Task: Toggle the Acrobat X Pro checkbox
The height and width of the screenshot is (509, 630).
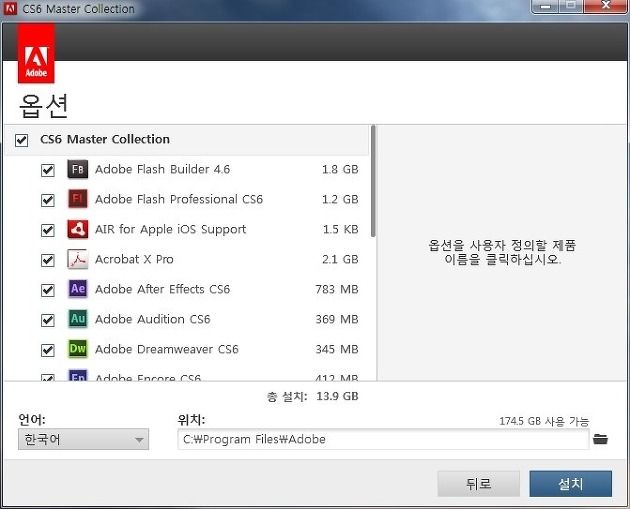Action: point(47,260)
